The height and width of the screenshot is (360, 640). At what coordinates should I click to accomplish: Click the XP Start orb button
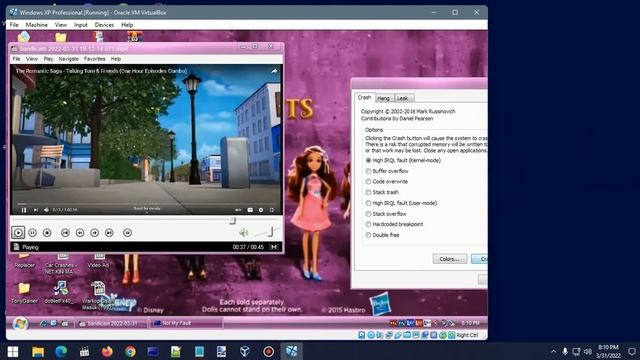(x=20, y=324)
